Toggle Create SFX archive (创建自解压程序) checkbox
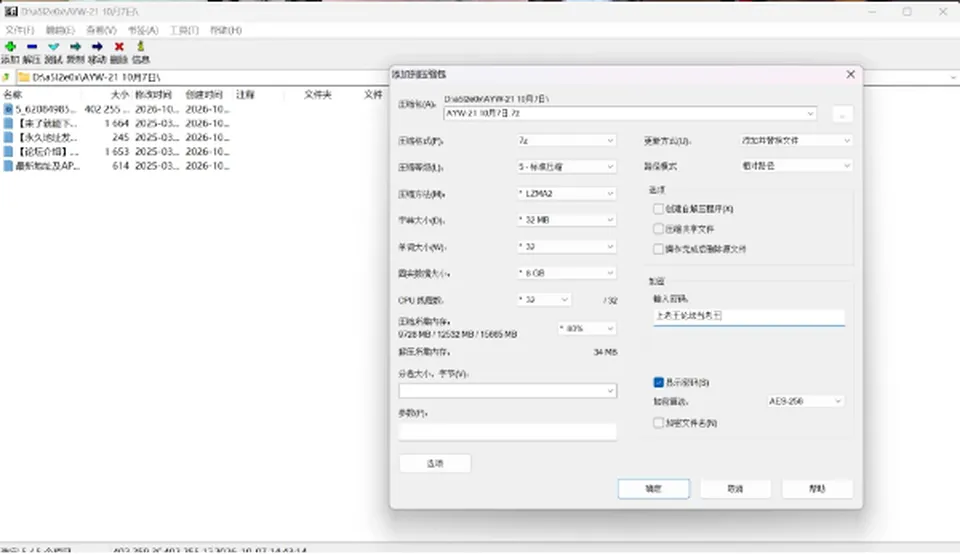Screen dimensions: 960x554 [658, 209]
